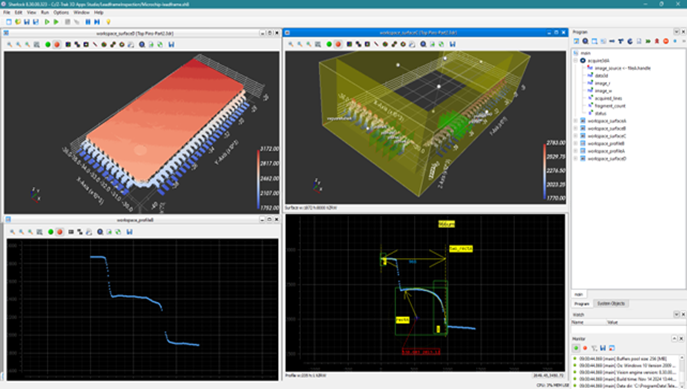Toggle red stop button in workspace_surfaceC toolbar
The image size is (687, 389).
point(338,44)
